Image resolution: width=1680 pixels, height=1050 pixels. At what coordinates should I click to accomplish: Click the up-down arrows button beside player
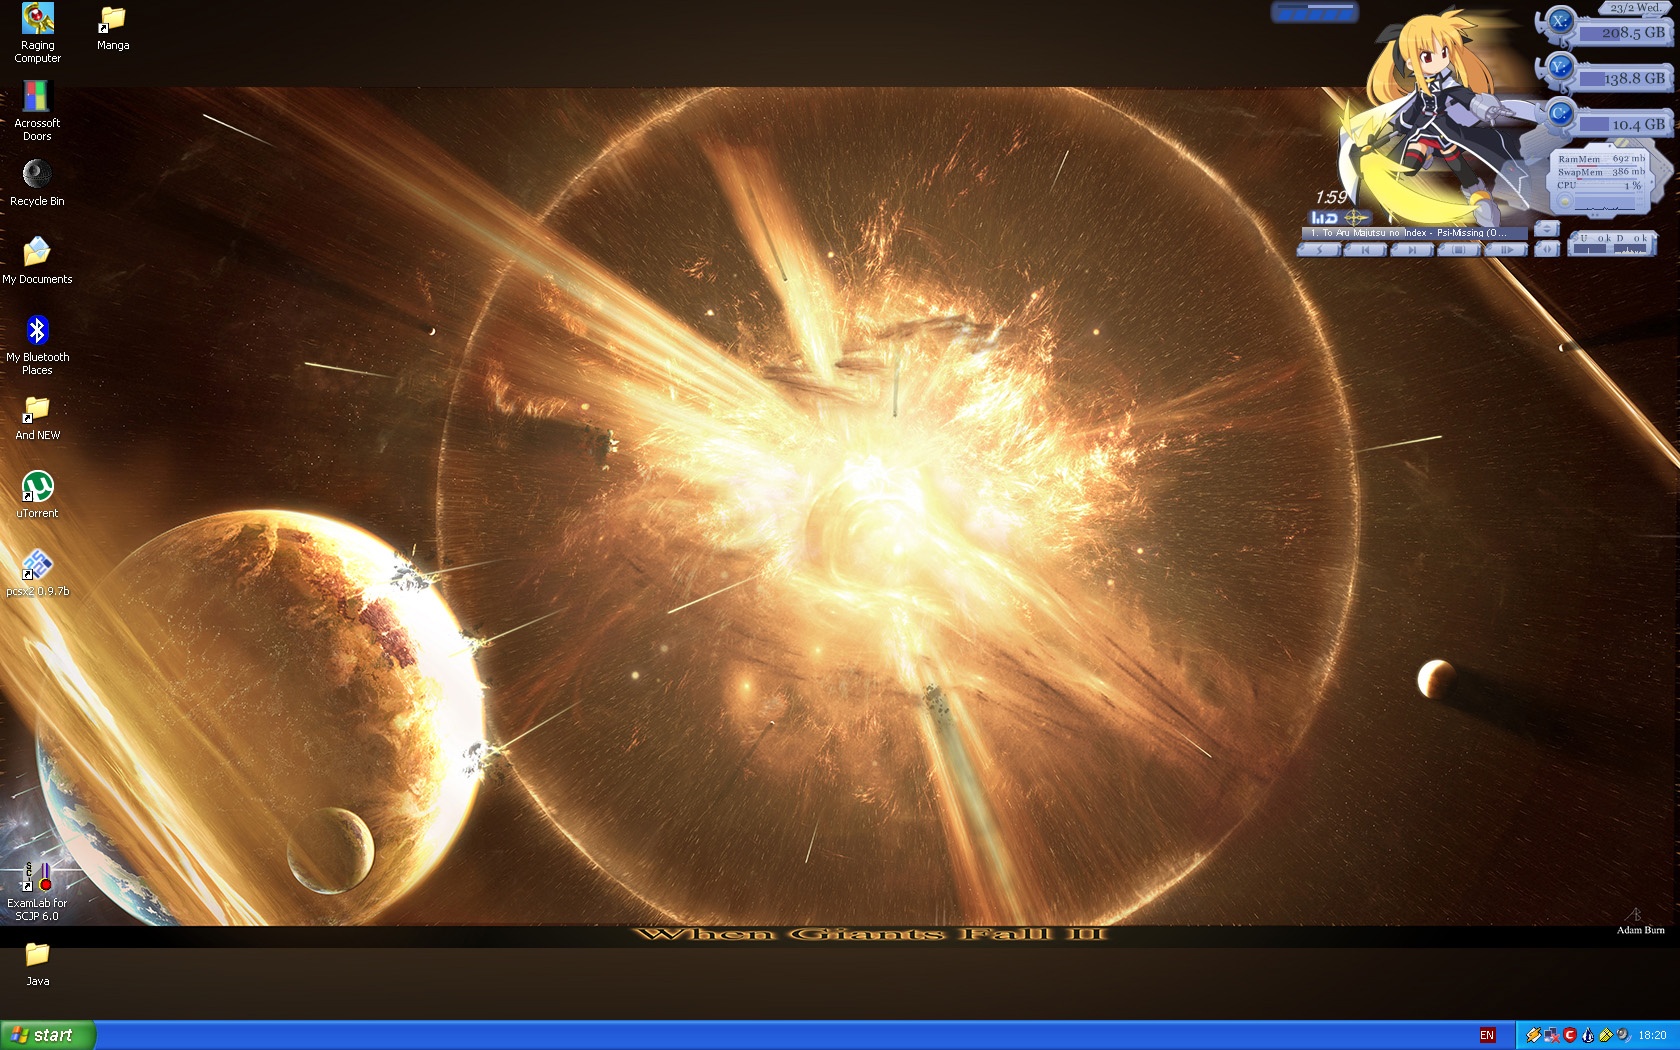(1547, 228)
